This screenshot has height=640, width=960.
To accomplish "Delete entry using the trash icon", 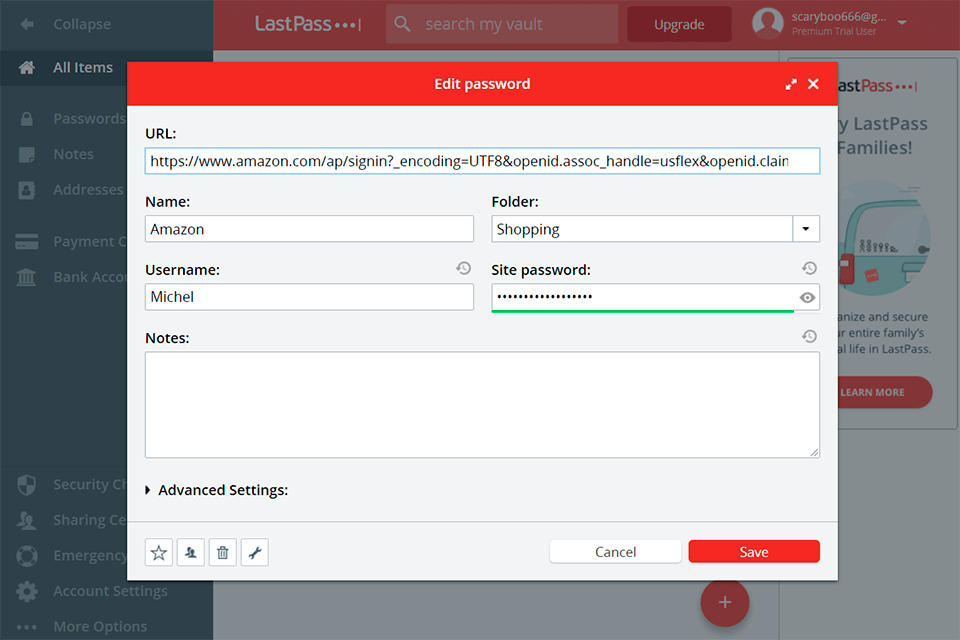I will pos(222,552).
